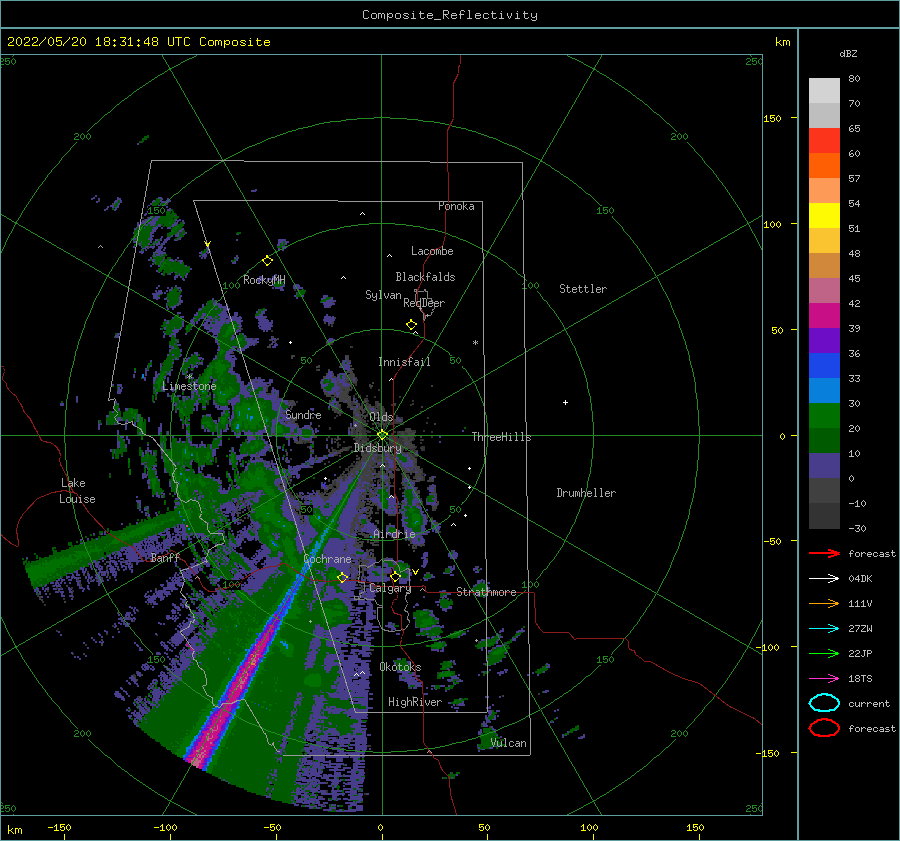Click the Didsbury label

pos(377,448)
